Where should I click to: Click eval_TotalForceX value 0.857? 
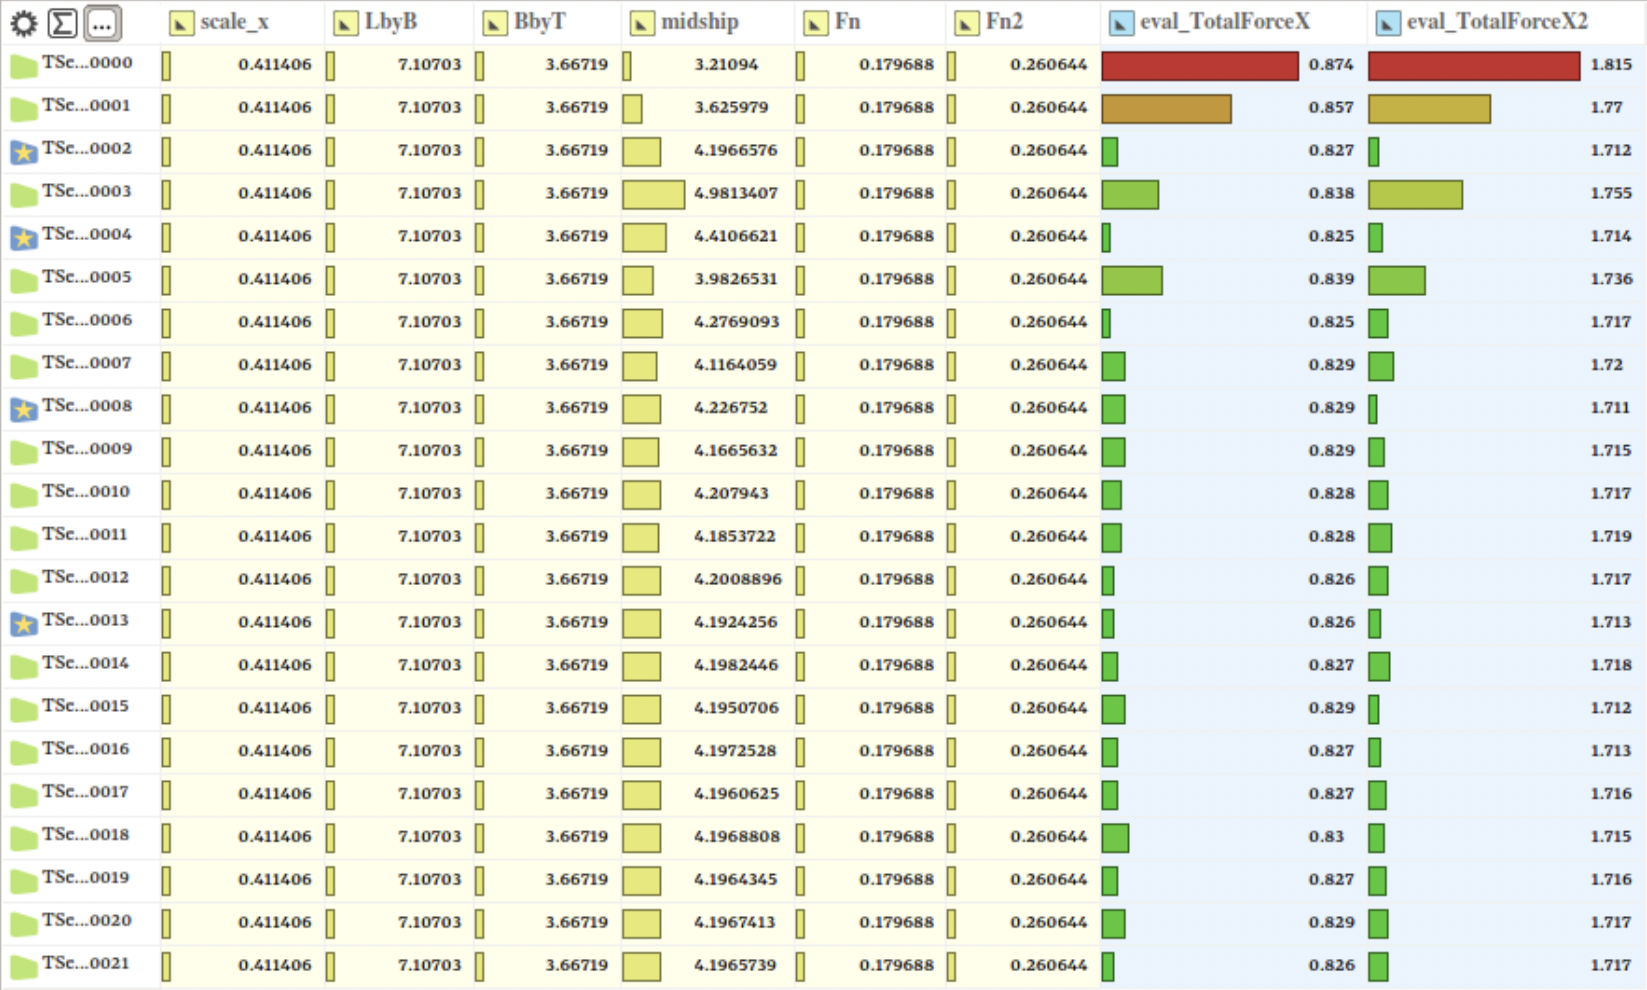point(1331,108)
